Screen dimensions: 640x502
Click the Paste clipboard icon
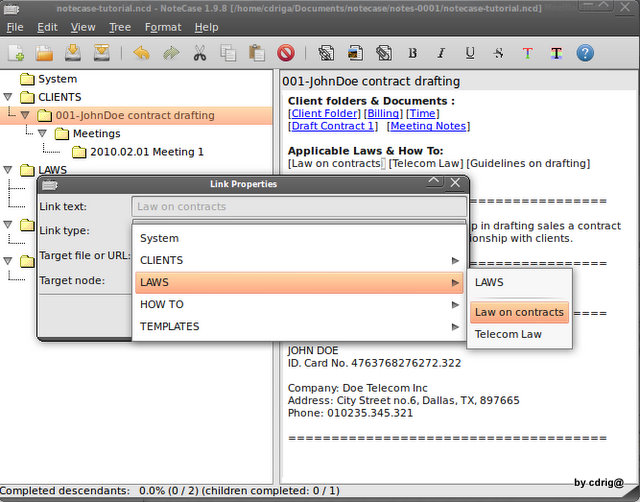pos(257,53)
